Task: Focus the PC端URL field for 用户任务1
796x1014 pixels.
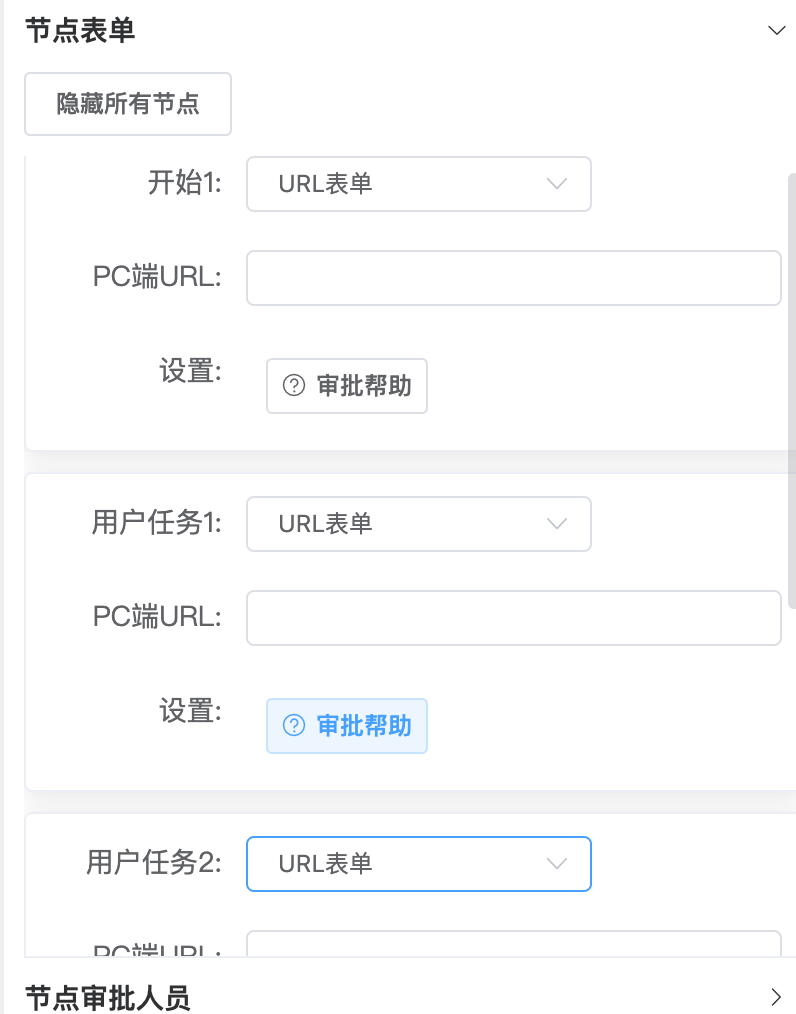Action: coord(513,618)
